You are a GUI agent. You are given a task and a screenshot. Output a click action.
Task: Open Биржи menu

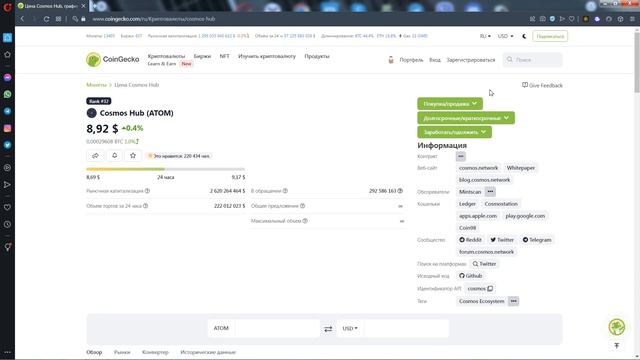pyautogui.click(x=202, y=56)
